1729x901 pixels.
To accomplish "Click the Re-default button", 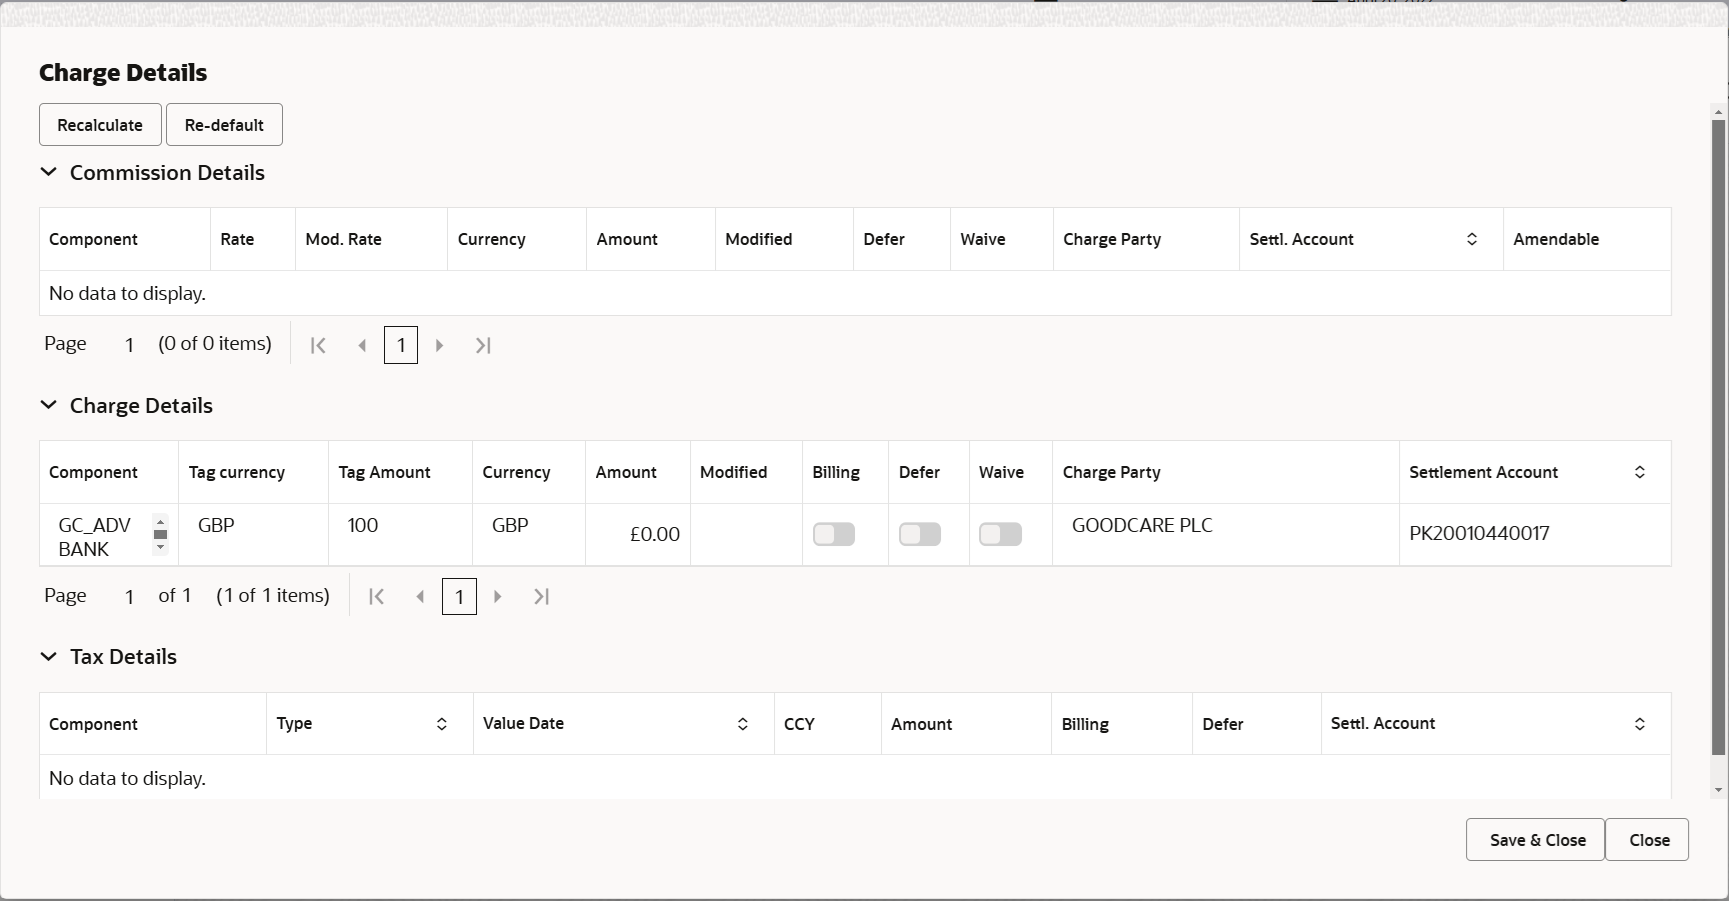I will pyautogui.click(x=223, y=124).
